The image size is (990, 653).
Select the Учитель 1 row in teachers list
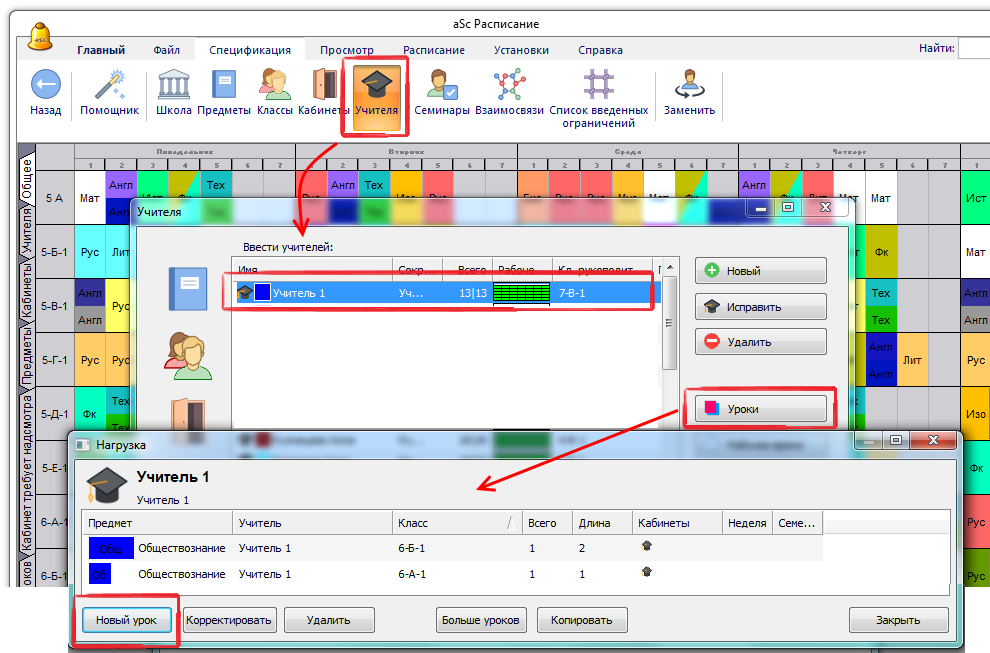440,293
